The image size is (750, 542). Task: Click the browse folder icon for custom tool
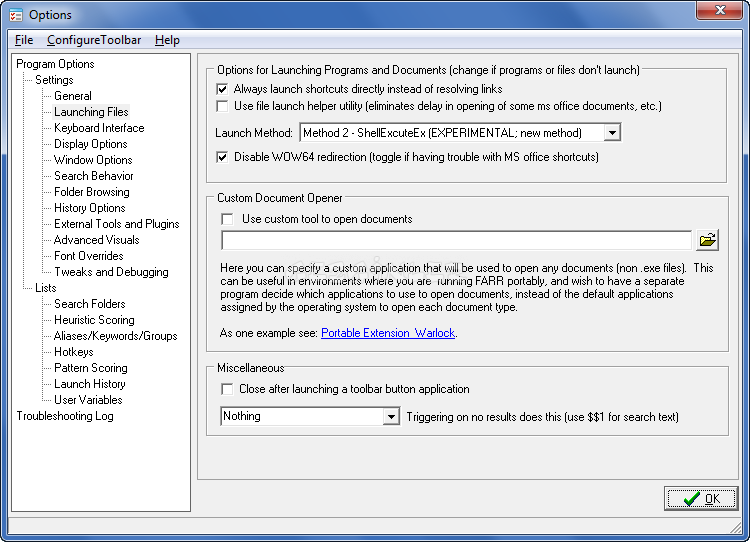coord(707,240)
